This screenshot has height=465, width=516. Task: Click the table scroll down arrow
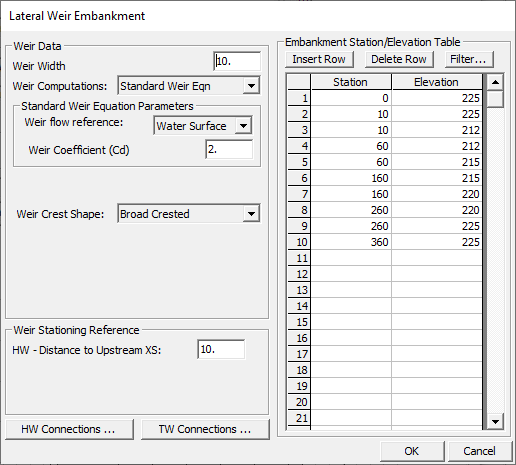[495, 422]
